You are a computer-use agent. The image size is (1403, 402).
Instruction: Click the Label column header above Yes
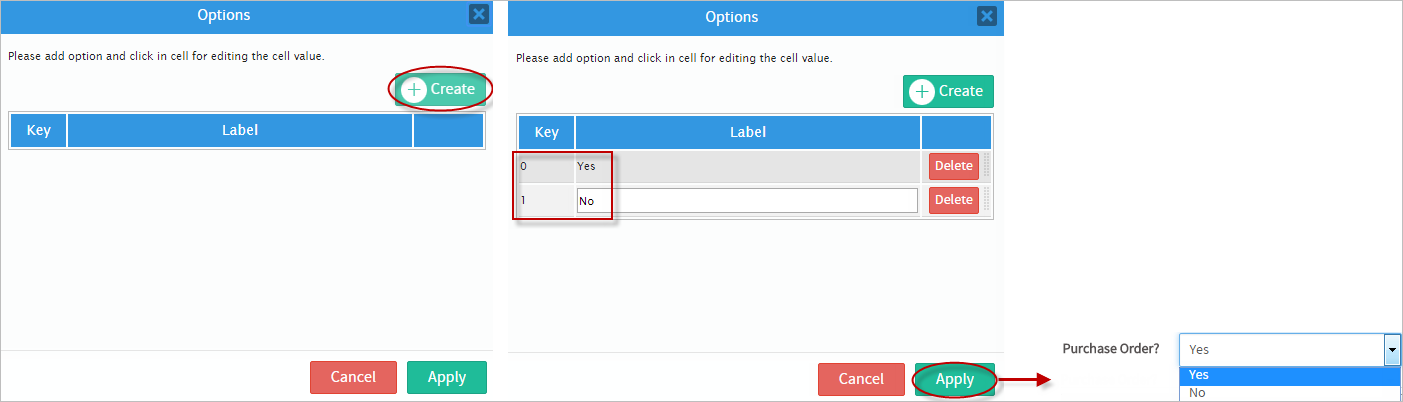click(x=747, y=132)
